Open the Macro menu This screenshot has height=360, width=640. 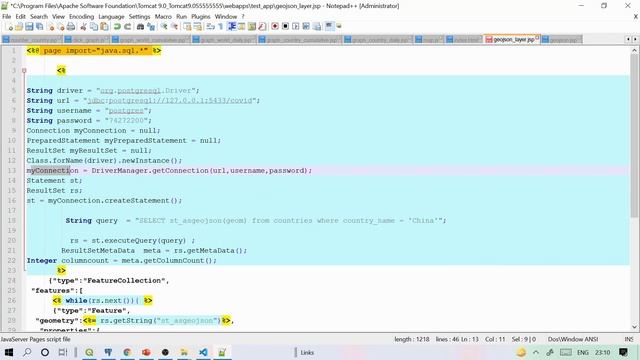pyautogui.click(x=163, y=16)
